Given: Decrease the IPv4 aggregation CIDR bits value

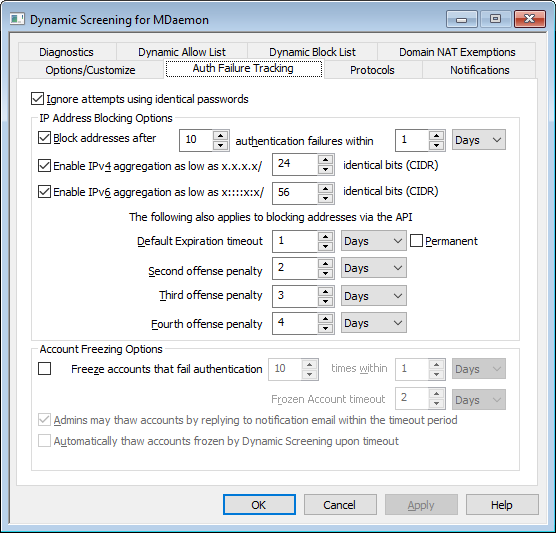Looking at the screenshot, I should click(x=325, y=170).
